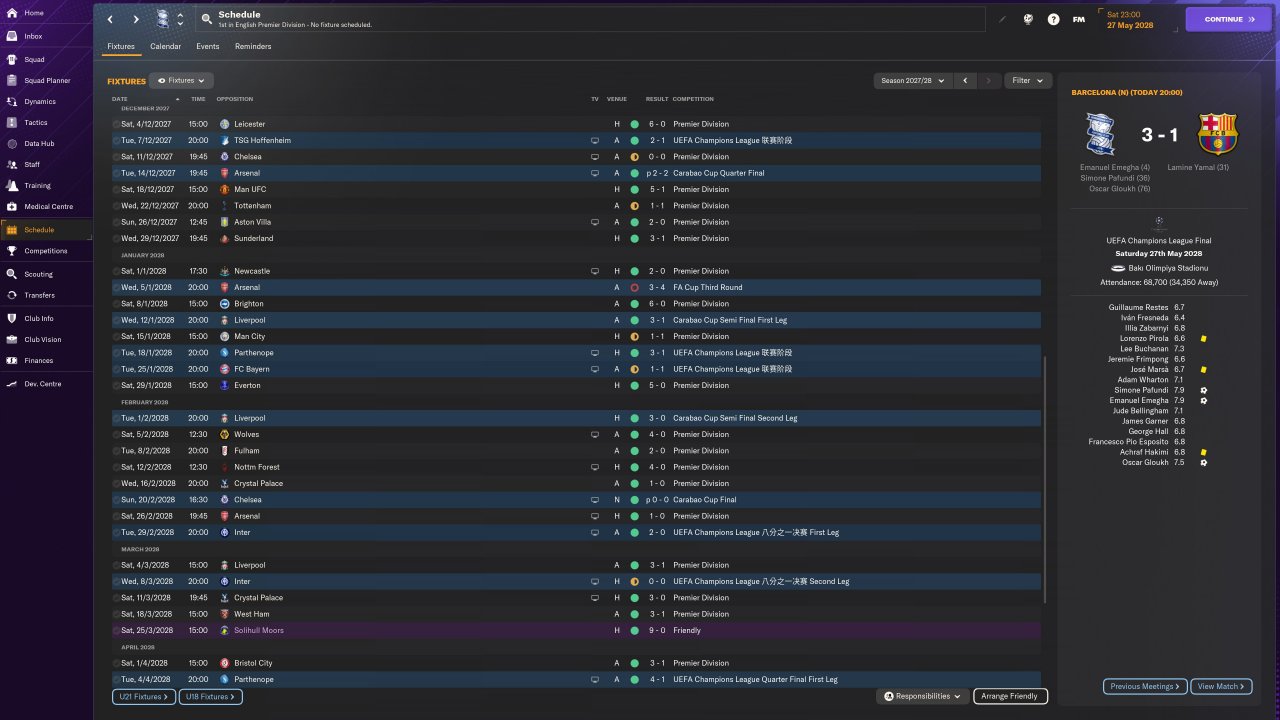The width and height of the screenshot is (1280, 720).
Task: Select the checkbox on the Wolves row
Action: pyautogui.click(x=116, y=434)
